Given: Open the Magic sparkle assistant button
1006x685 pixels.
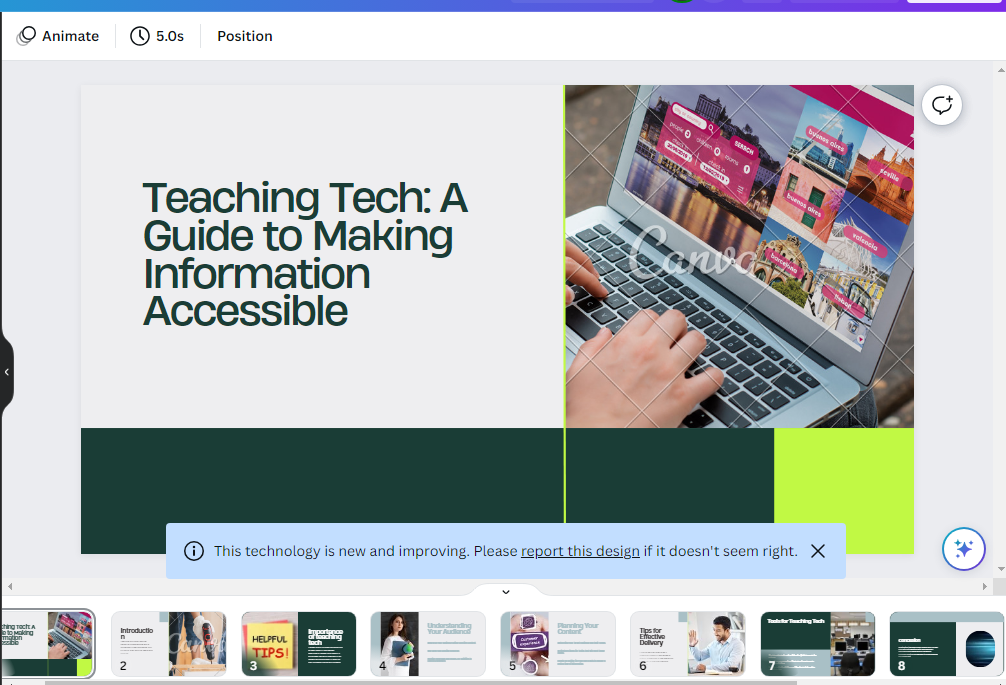Looking at the screenshot, I should (964, 548).
